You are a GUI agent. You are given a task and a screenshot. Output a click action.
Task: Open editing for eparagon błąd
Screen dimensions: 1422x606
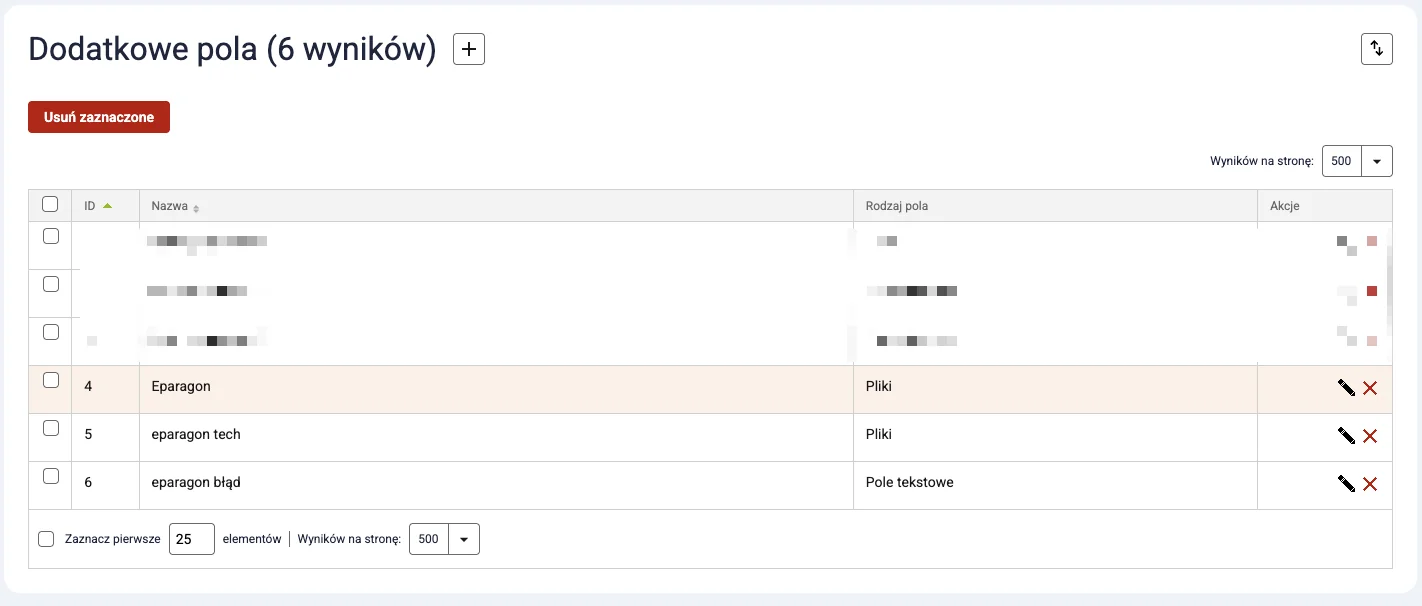pyautogui.click(x=1346, y=484)
